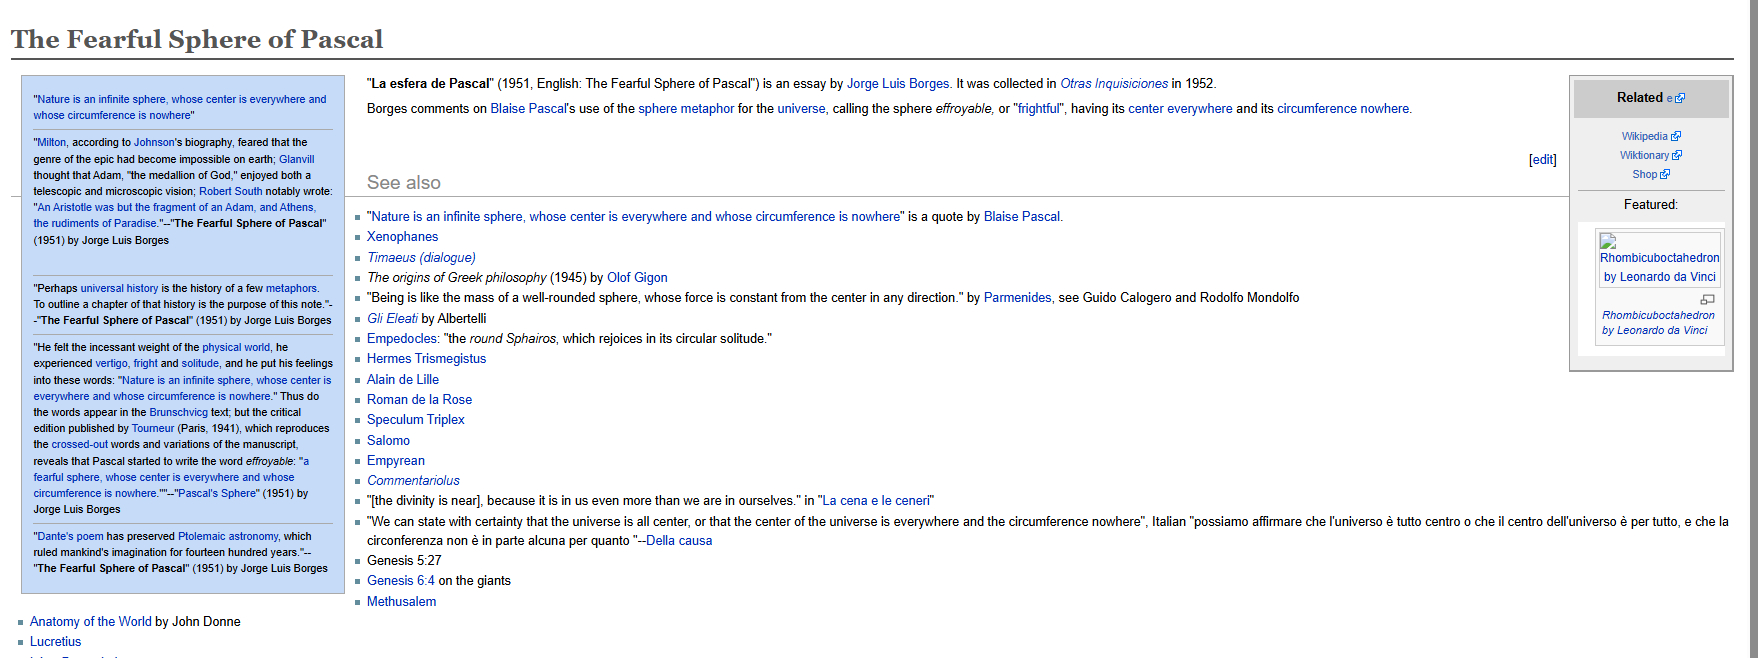Open the Hermes Trismegistus link
Screen dimensions: 1758x658
coord(426,359)
